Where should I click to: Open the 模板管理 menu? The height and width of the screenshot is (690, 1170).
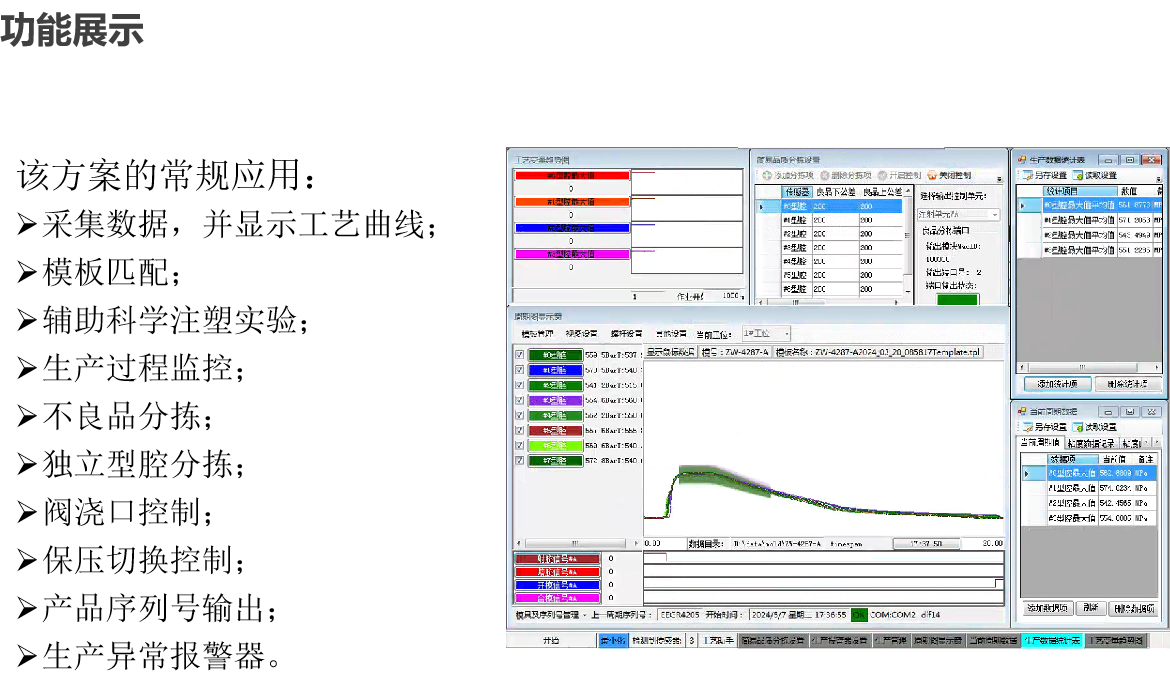[x=537, y=334]
